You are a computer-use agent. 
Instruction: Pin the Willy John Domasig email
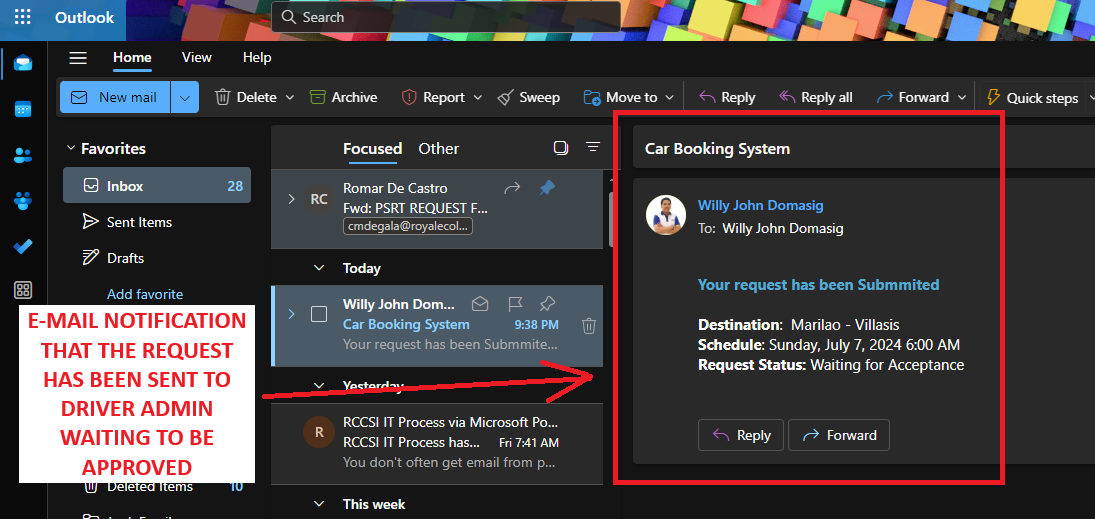(548, 304)
